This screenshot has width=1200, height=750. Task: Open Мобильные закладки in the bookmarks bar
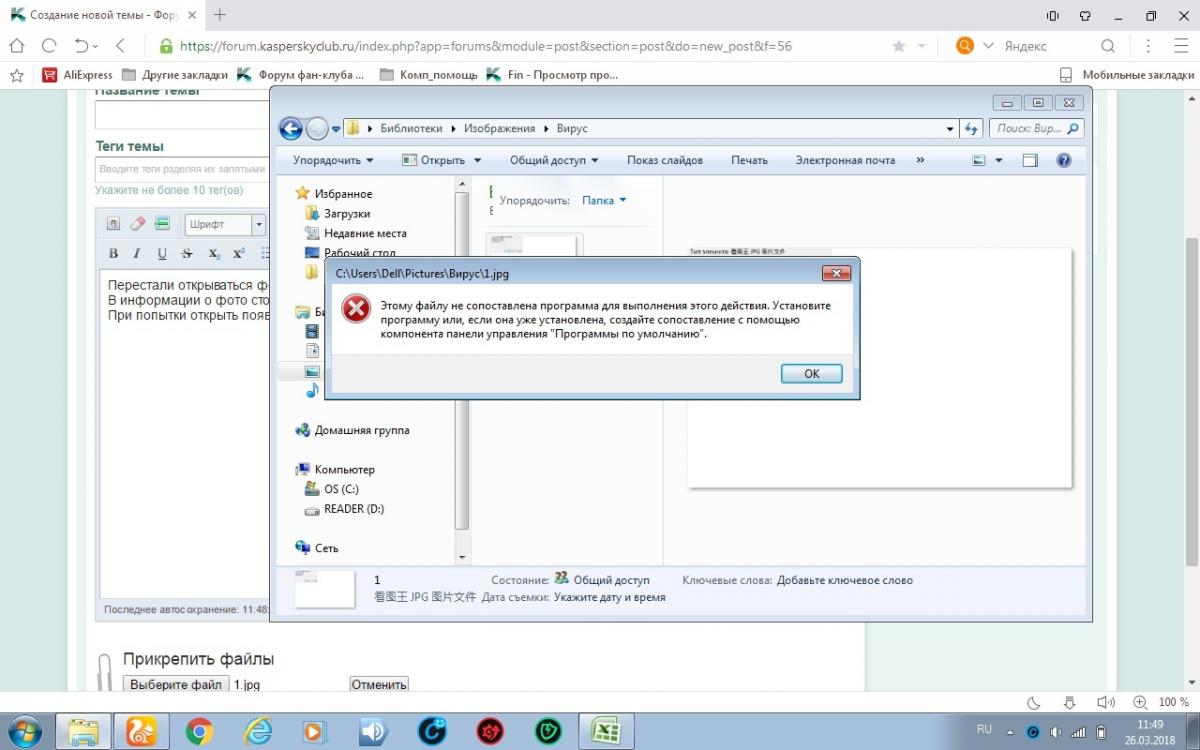tap(1127, 75)
